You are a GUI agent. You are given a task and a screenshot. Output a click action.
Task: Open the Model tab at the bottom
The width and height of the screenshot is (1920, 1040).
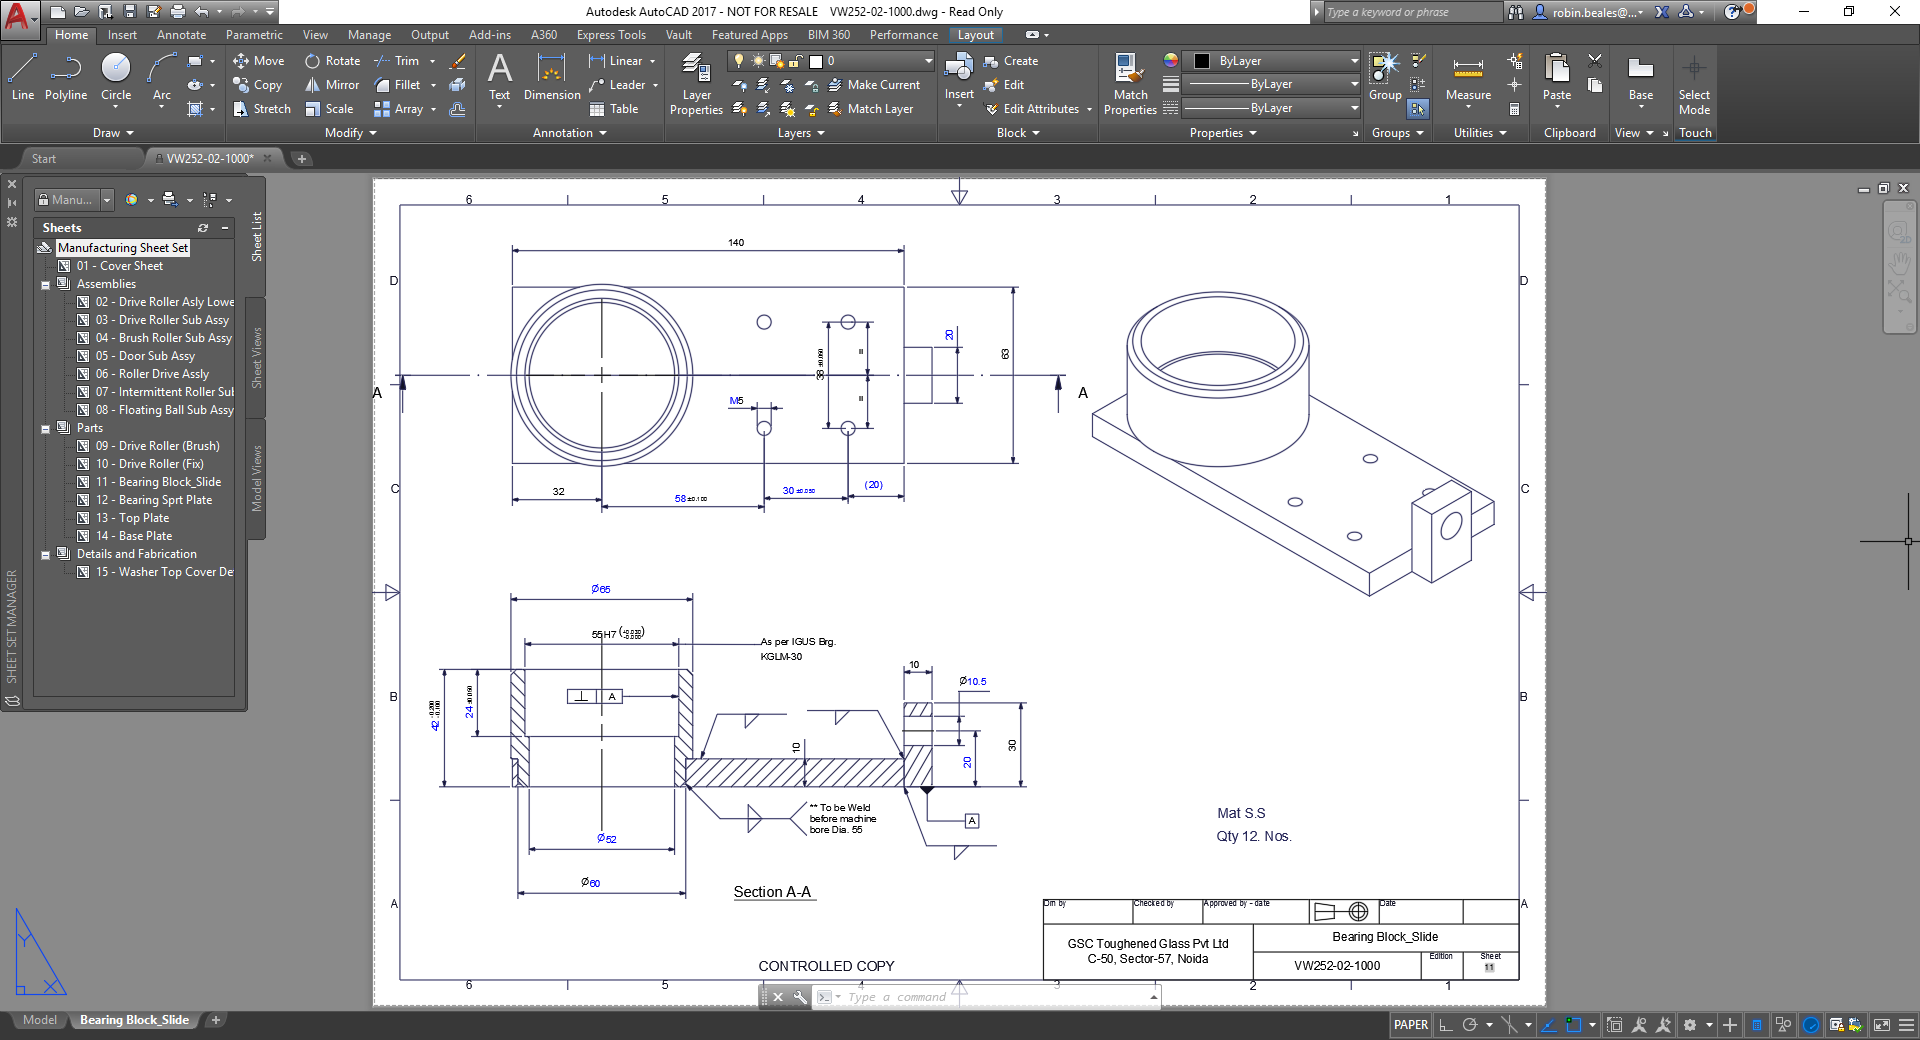click(x=40, y=1020)
